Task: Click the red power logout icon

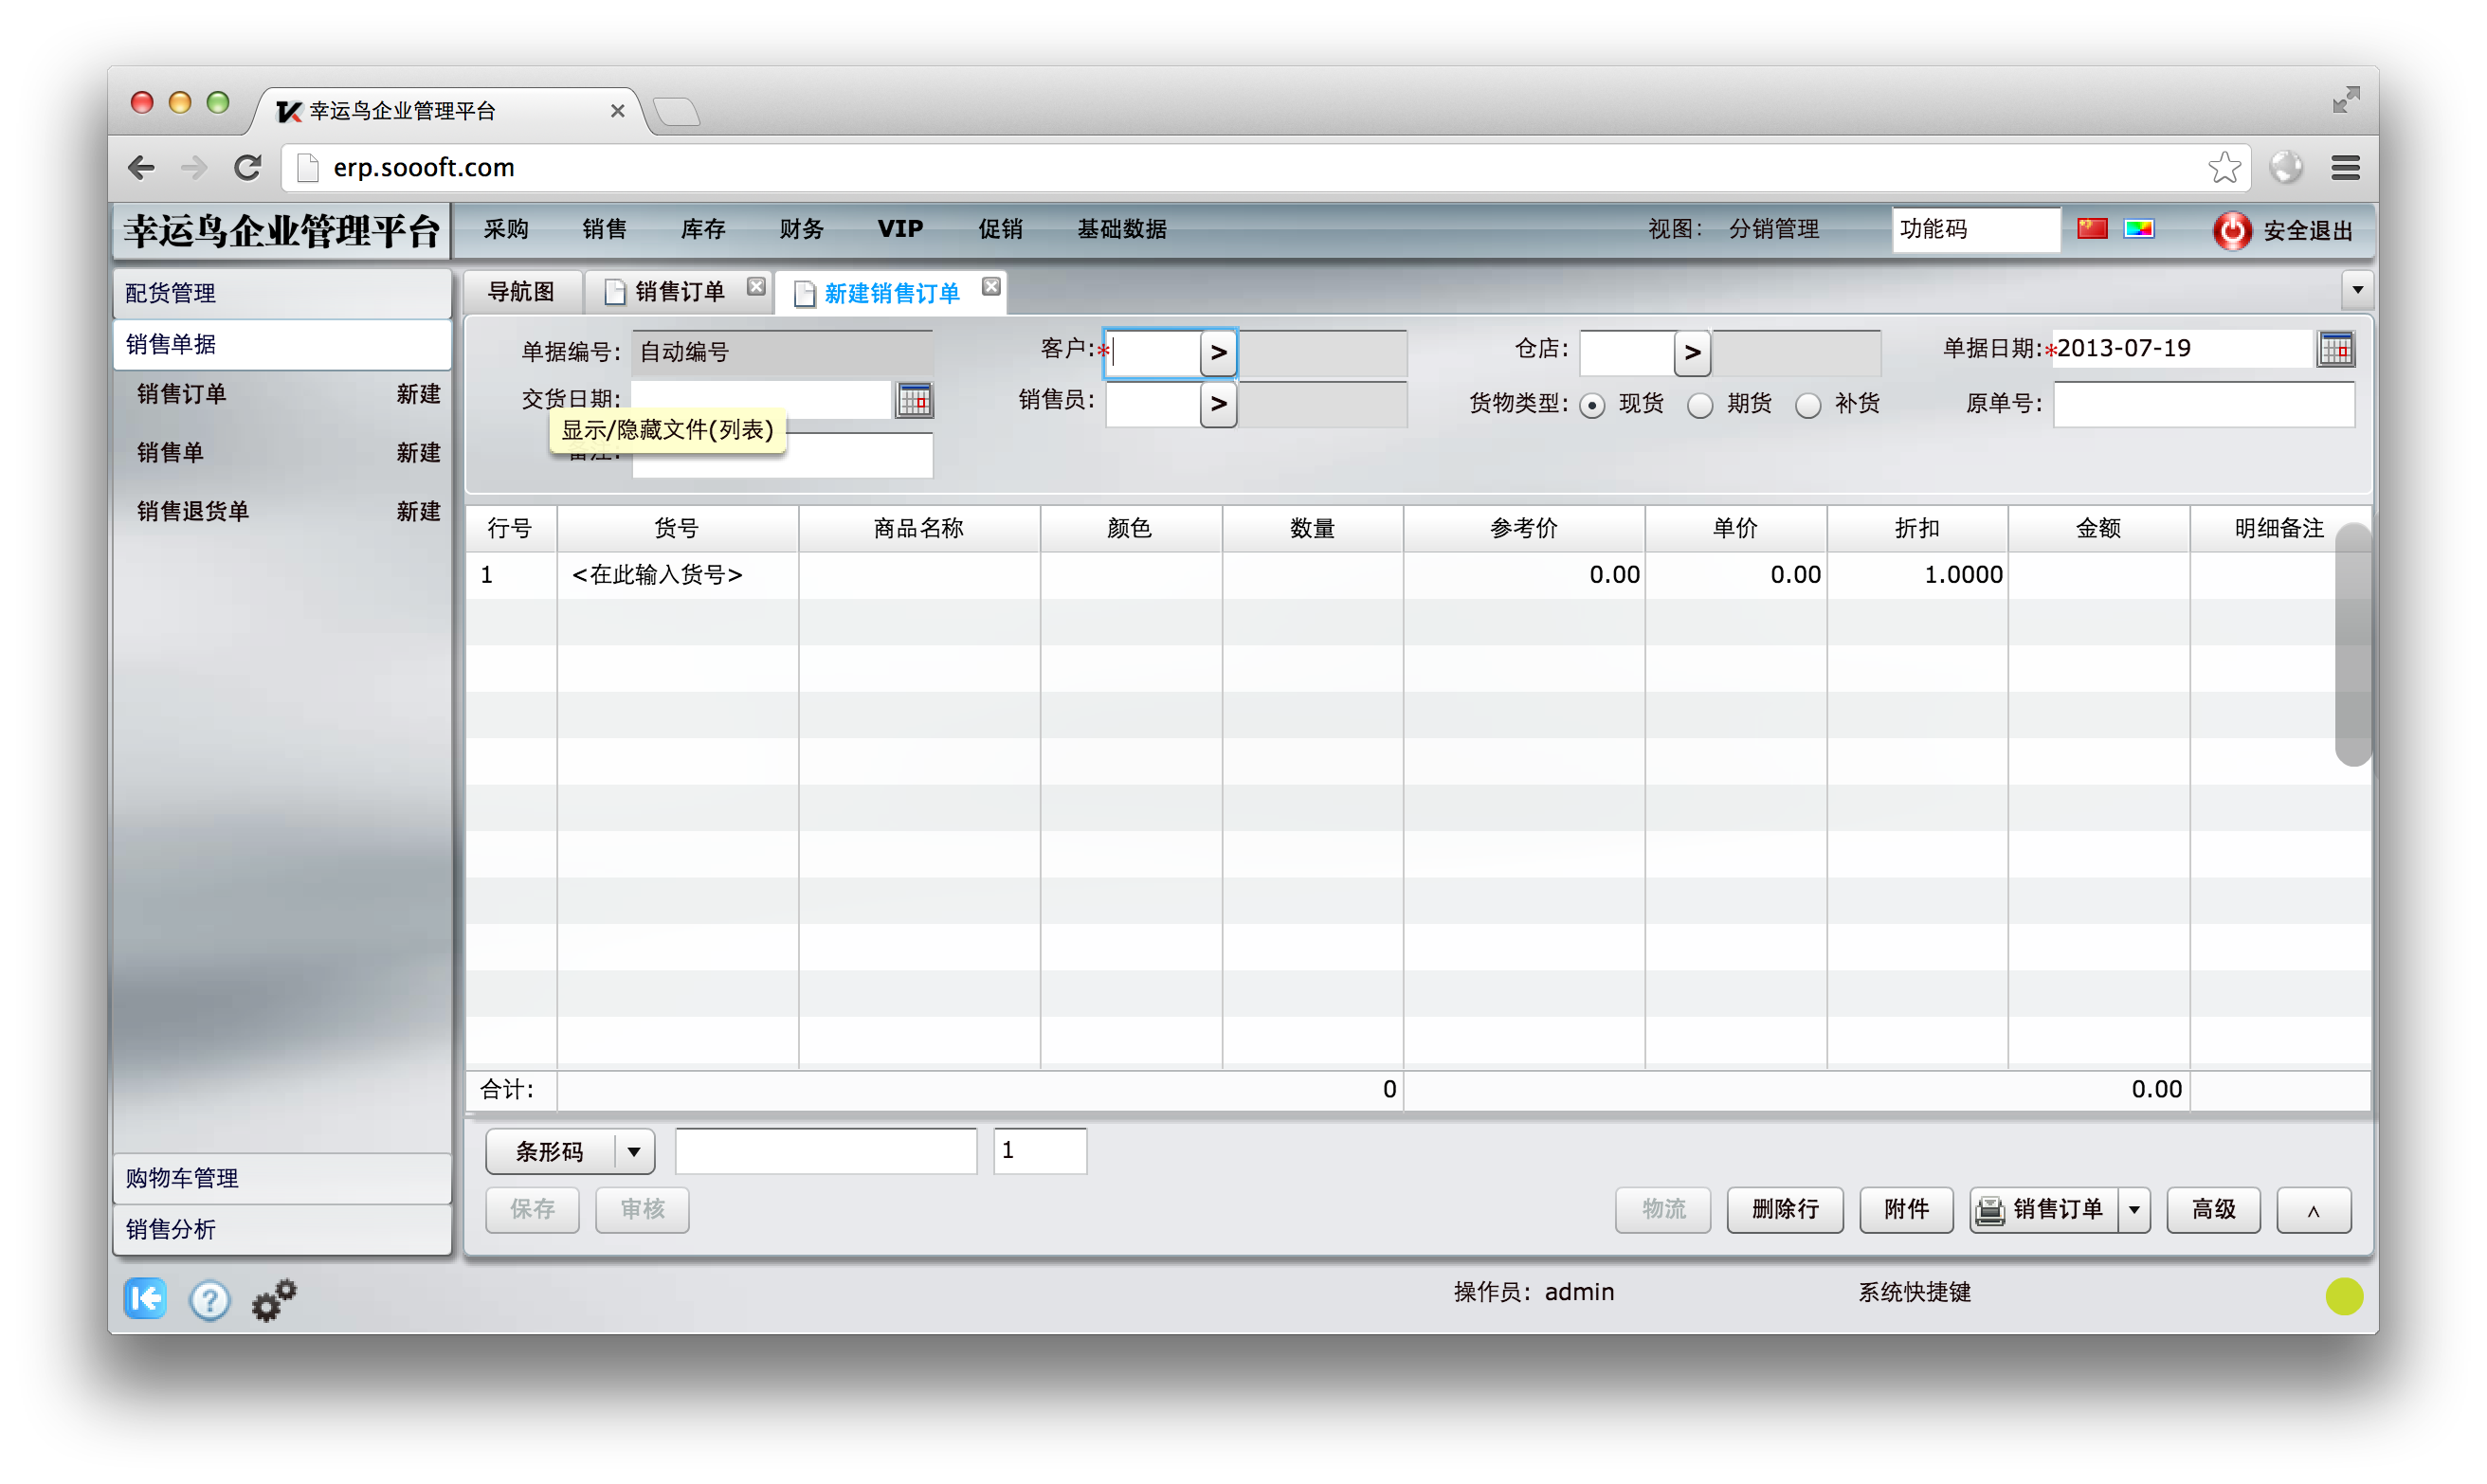Action: pos(2231,230)
